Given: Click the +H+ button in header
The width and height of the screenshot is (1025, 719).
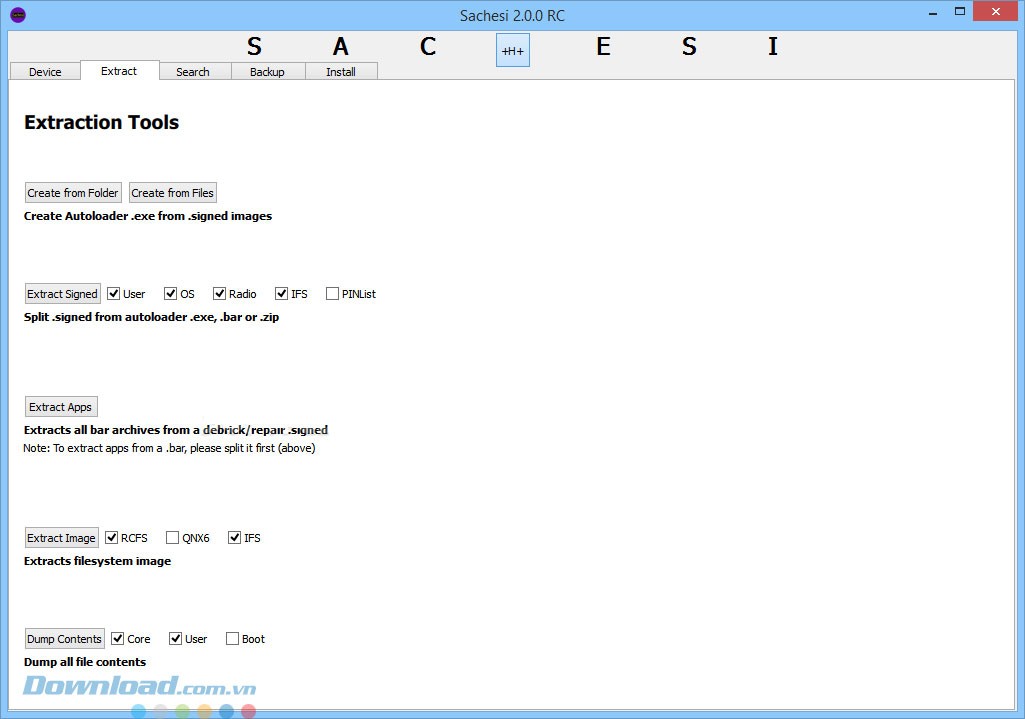Looking at the screenshot, I should tap(512, 50).
